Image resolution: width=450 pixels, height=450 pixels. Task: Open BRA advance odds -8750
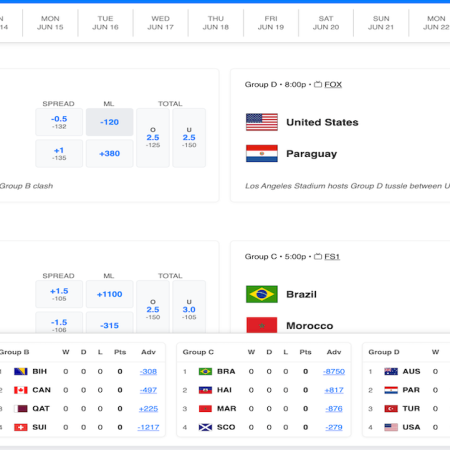click(334, 371)
